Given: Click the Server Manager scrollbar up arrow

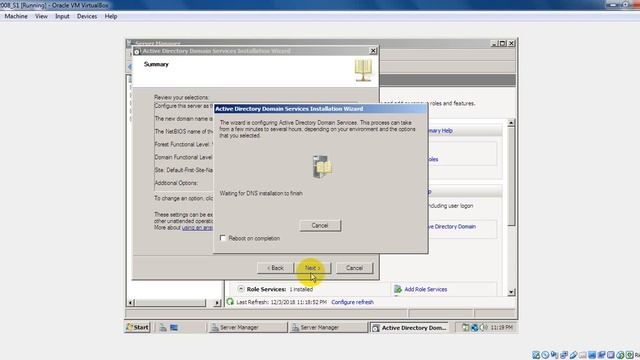Looking at the screenshot, I should click(x=511, y=122).
